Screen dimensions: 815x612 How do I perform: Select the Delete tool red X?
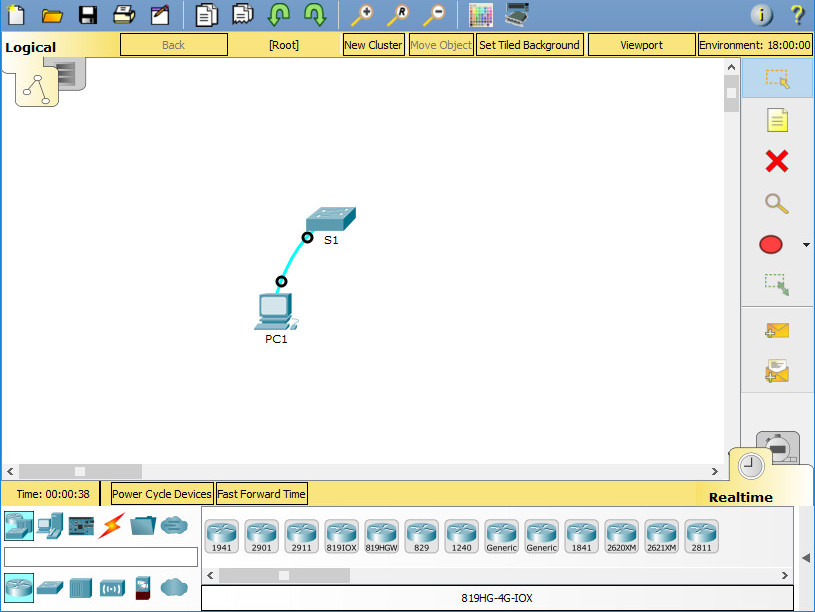(776, 161)
